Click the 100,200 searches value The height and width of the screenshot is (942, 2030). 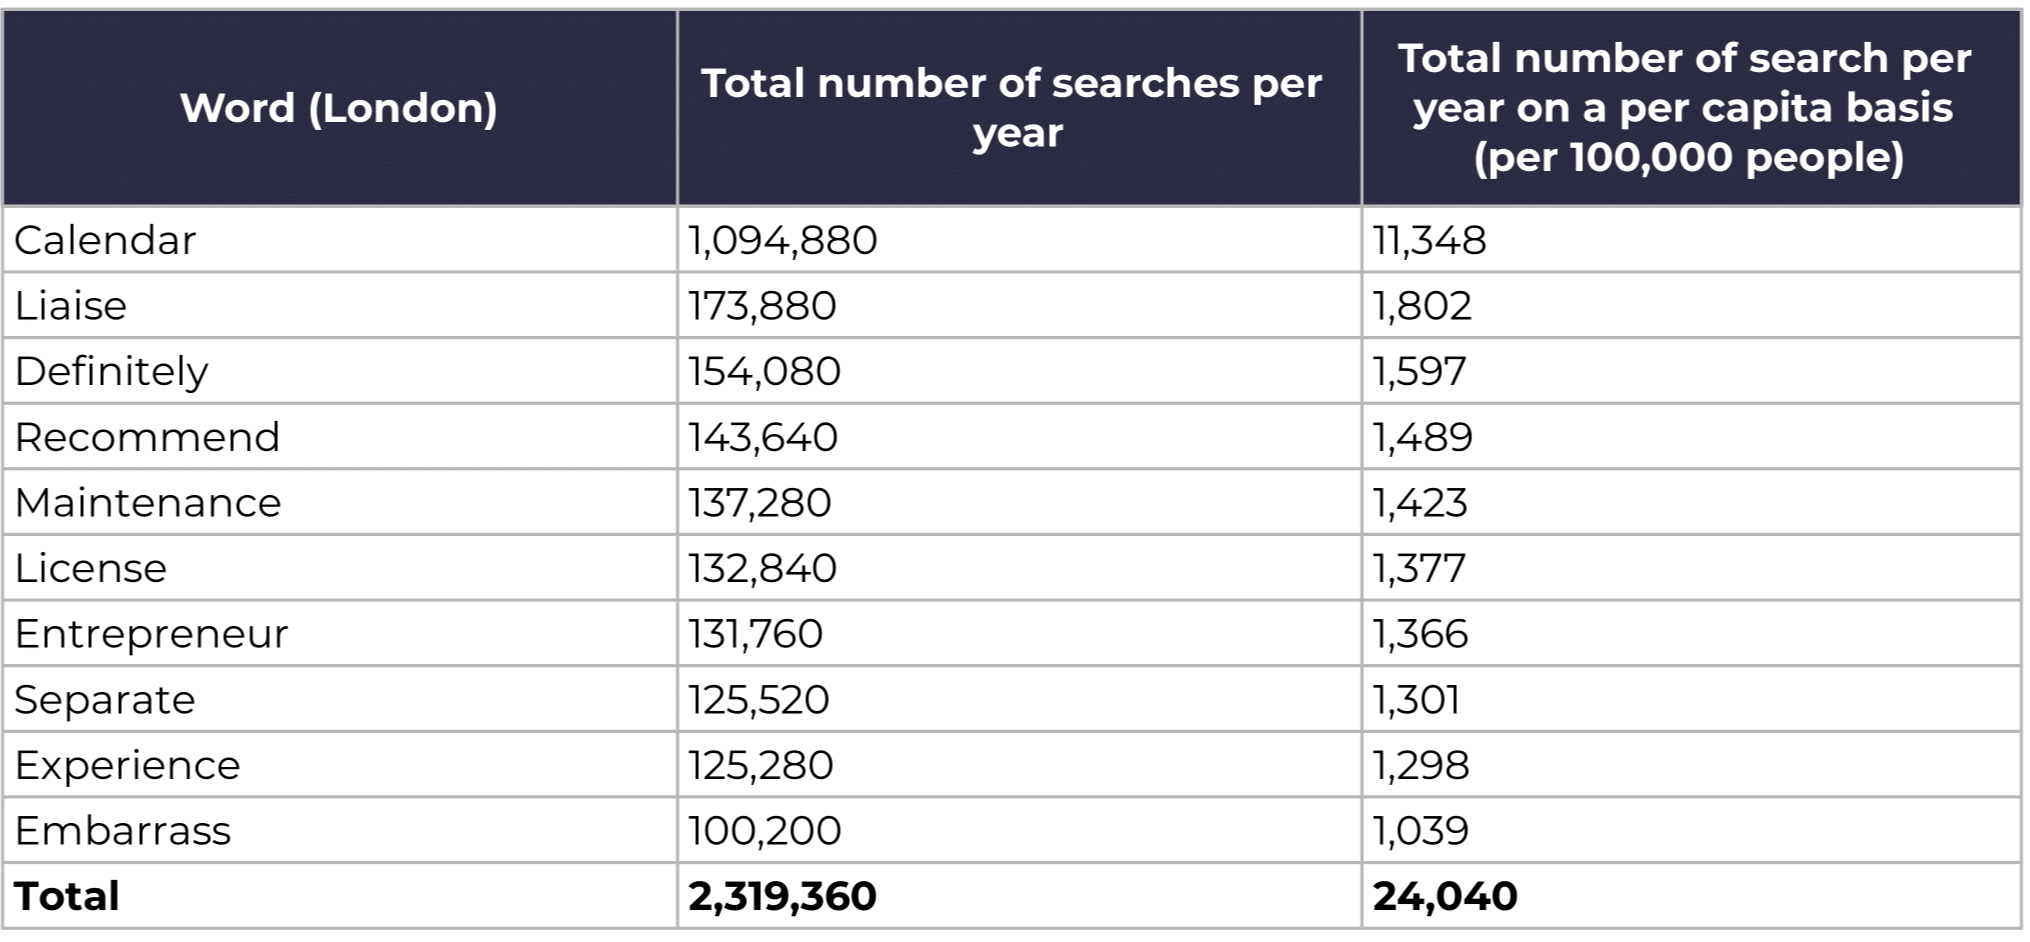pos(764,831)
